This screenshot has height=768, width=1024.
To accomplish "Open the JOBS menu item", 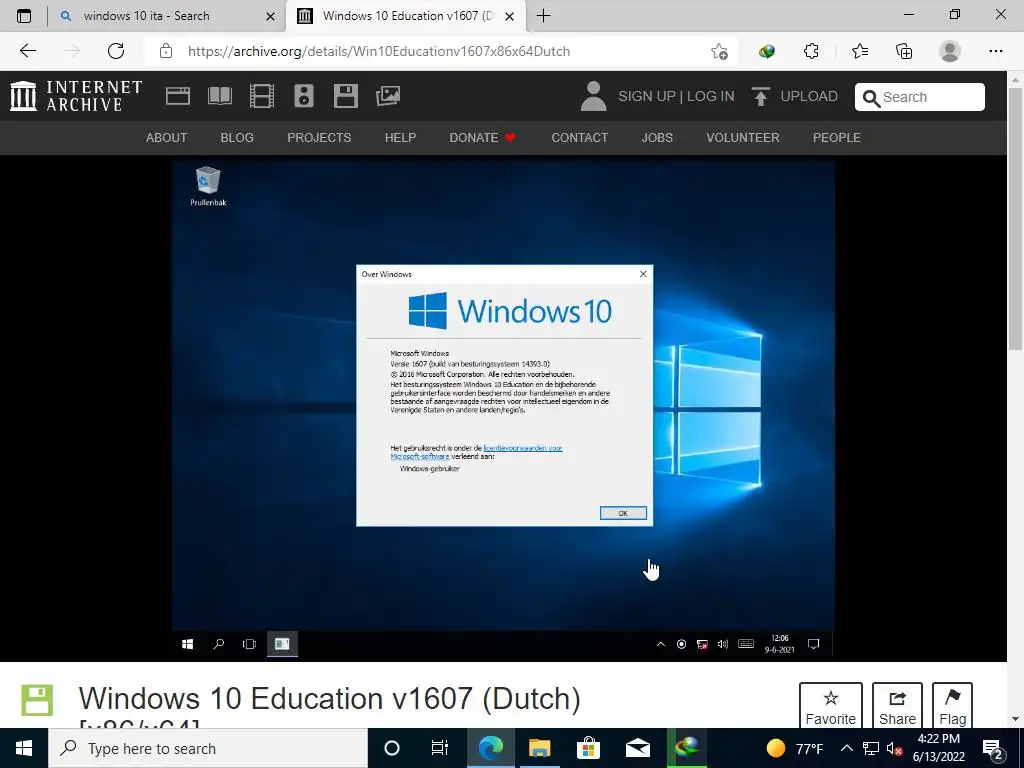I will point(657,138).
